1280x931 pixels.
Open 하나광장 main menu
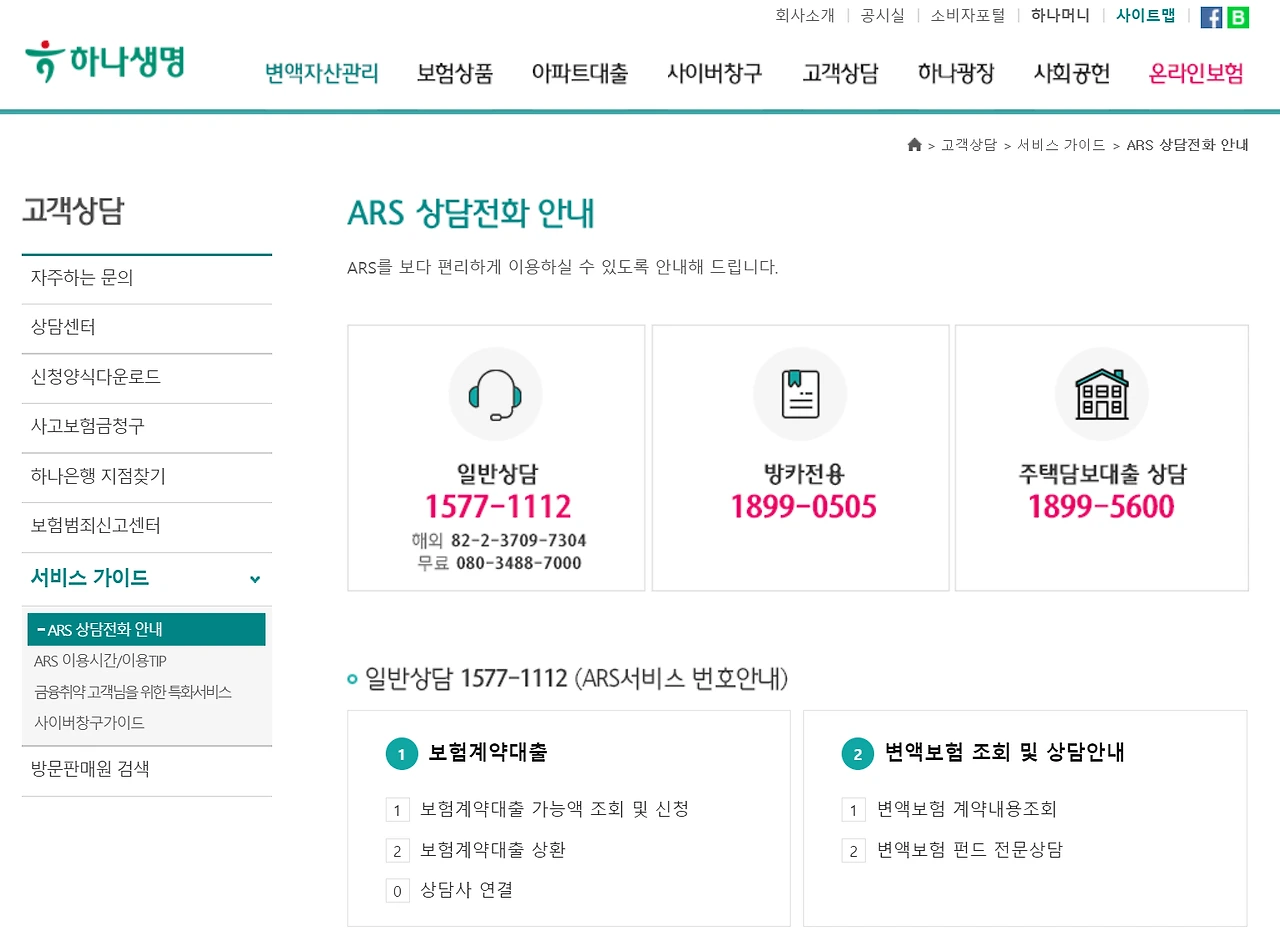coord(956,73)
